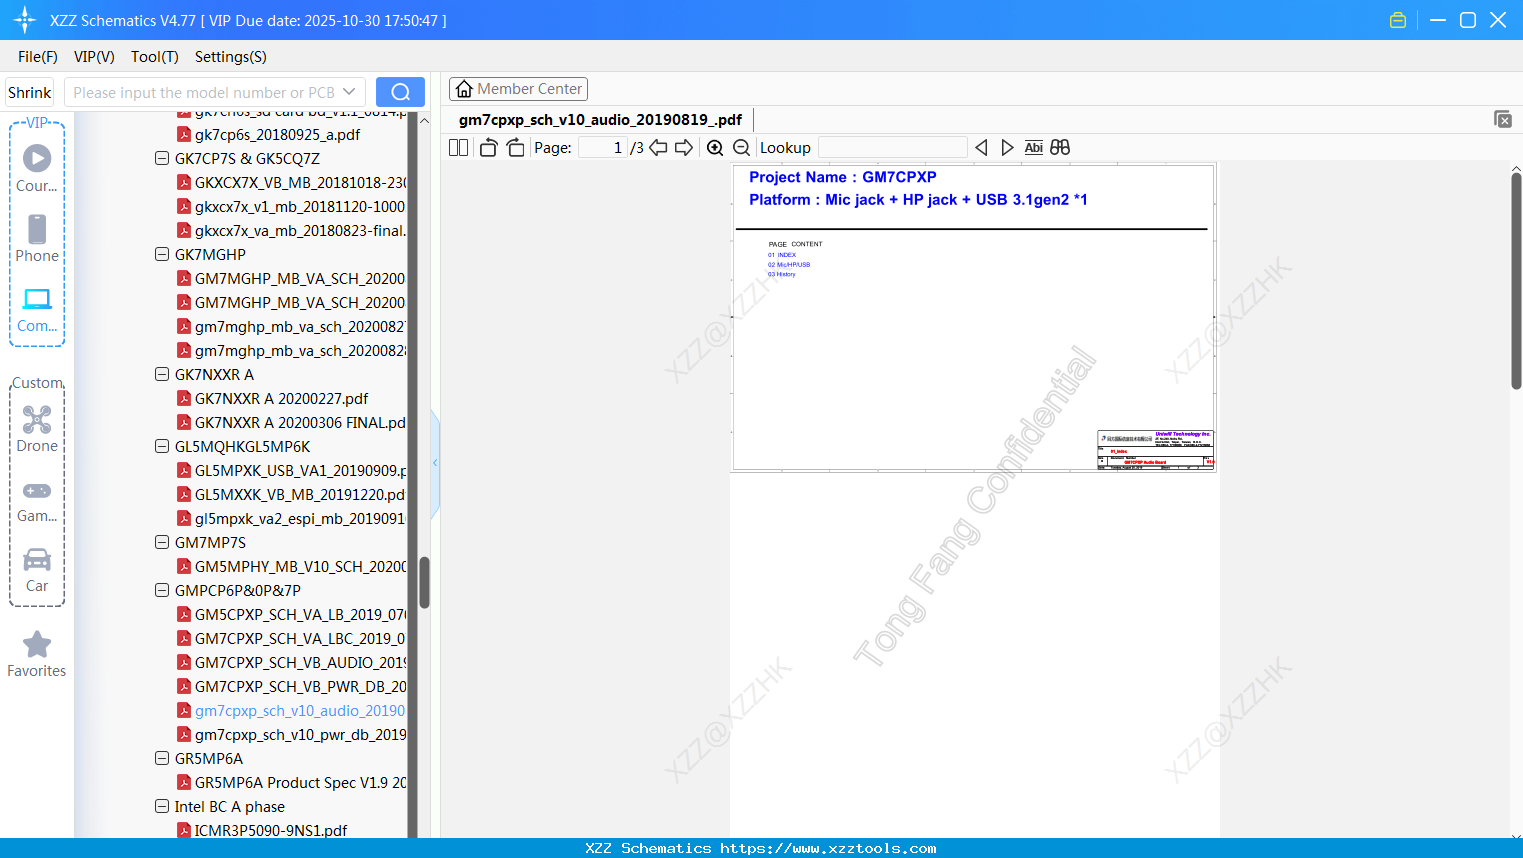Image resolution: width=1523 pixels, height=858 pixels.
Task: Click the document viewer vertical scrollbar thumb
Action: [x=1516, y=280]
